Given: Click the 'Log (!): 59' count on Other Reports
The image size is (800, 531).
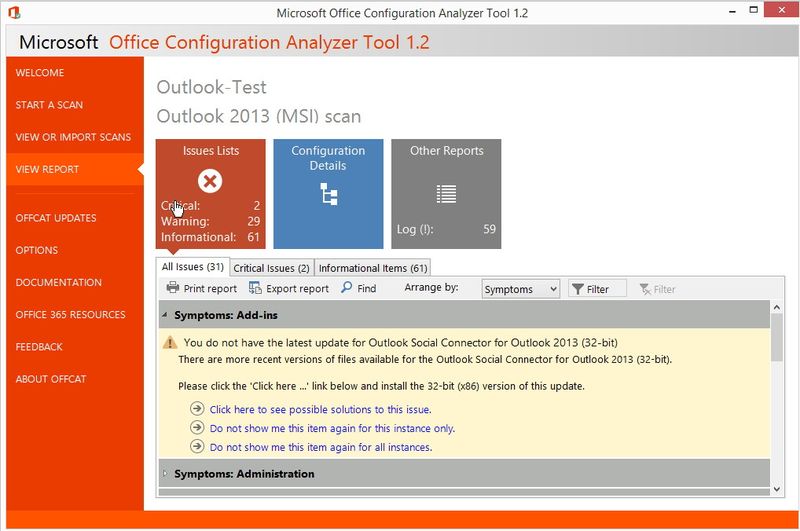Looking at the screenshot, I should click(x=446, y=230).
